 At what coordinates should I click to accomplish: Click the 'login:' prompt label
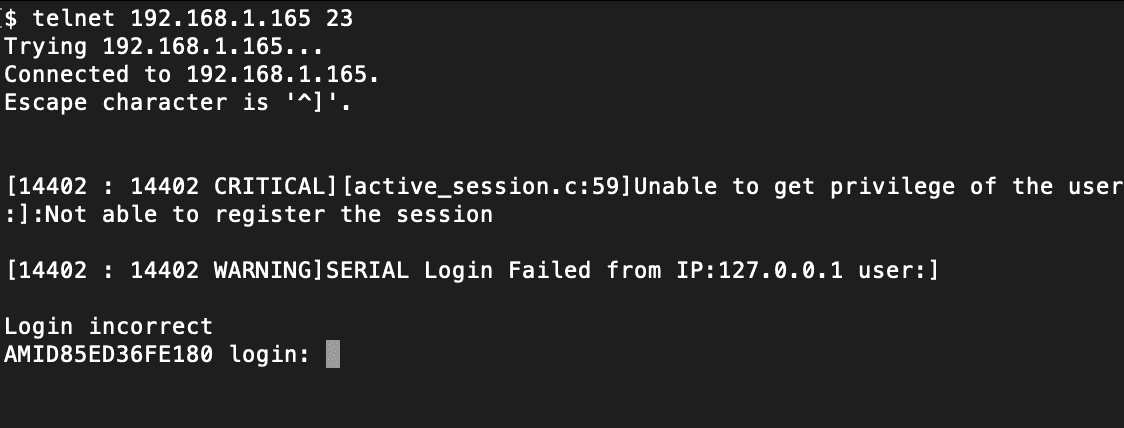click(270, 355)
